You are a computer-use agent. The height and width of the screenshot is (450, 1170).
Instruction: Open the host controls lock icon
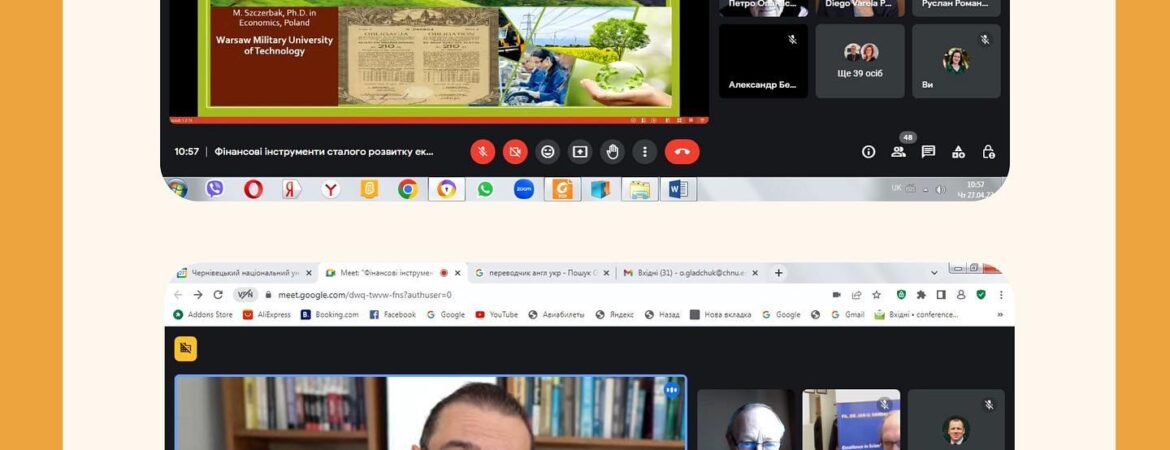[x=989, y=151]
